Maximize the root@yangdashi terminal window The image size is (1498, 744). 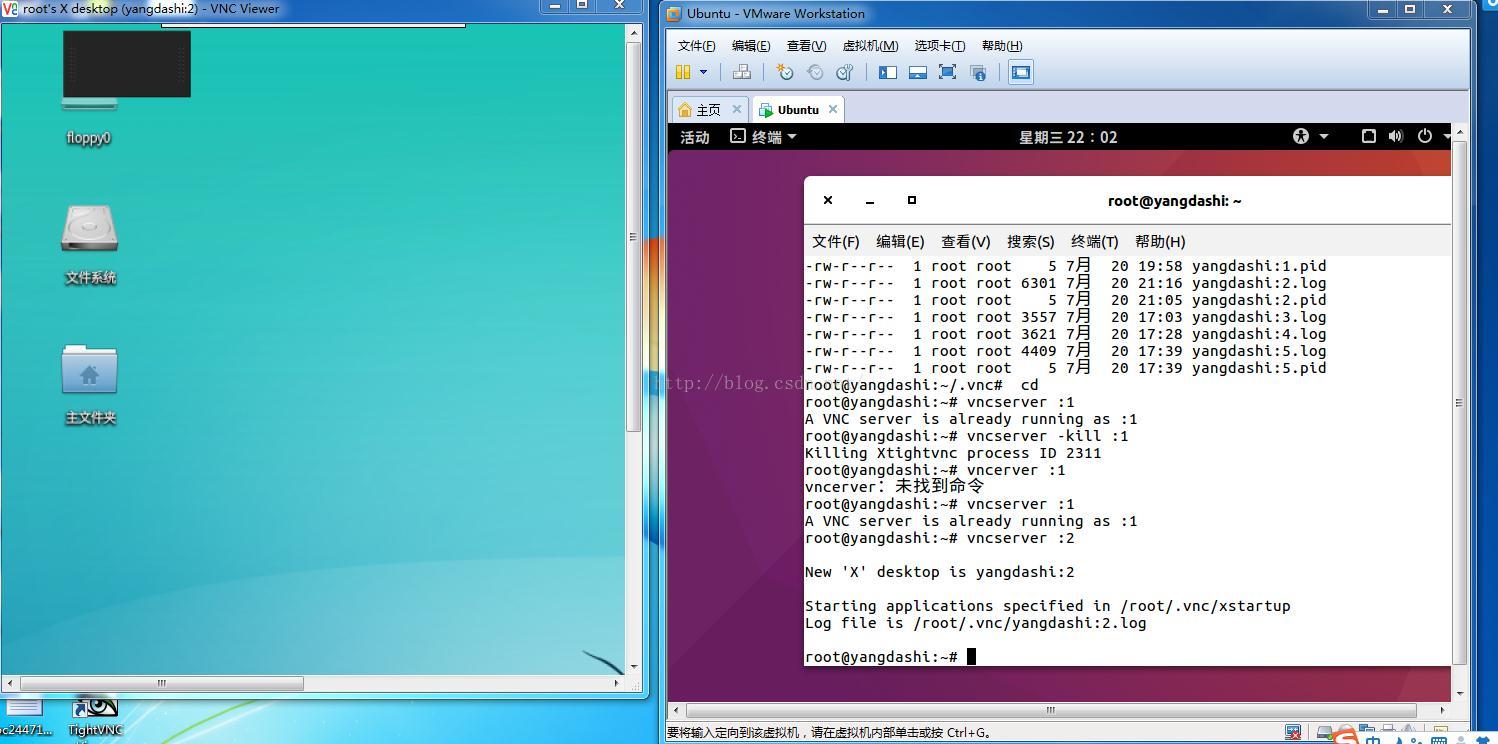point(912,200)
